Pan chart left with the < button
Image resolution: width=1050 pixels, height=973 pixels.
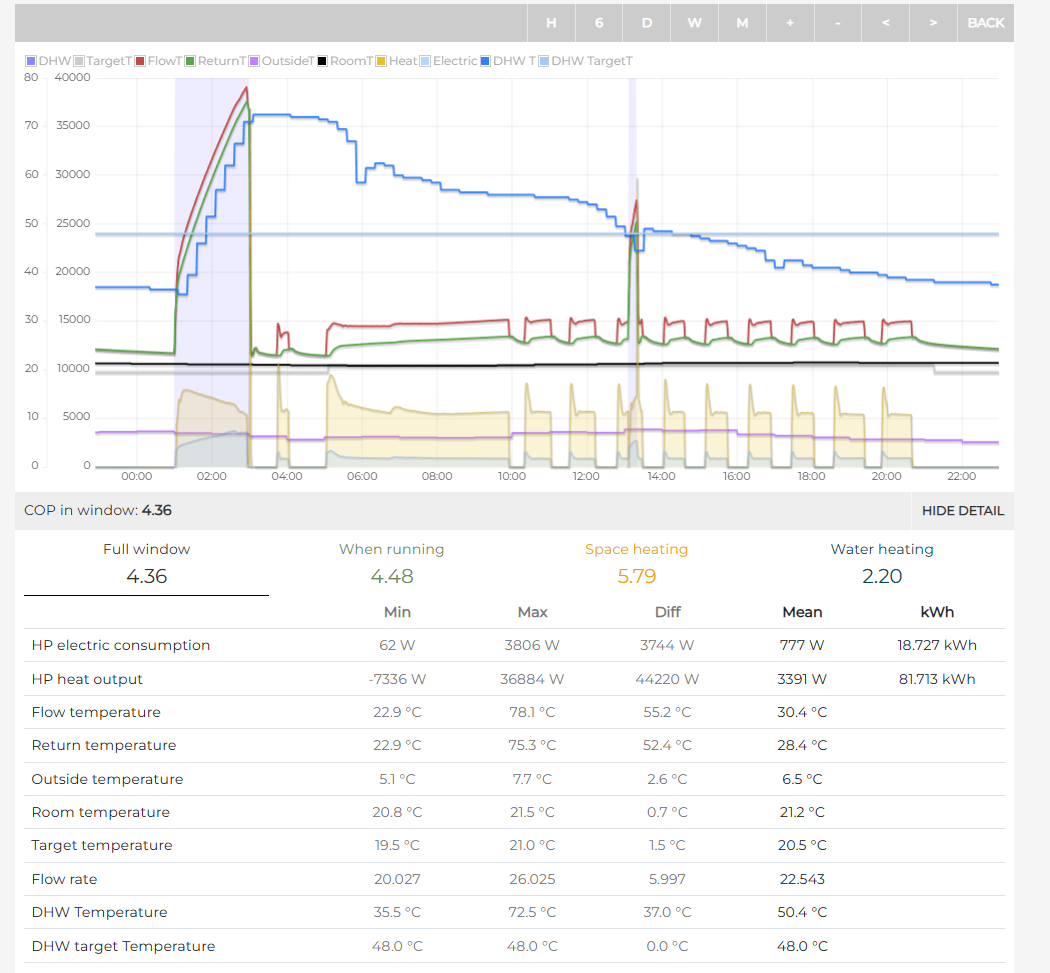click(x=886, y=23)
